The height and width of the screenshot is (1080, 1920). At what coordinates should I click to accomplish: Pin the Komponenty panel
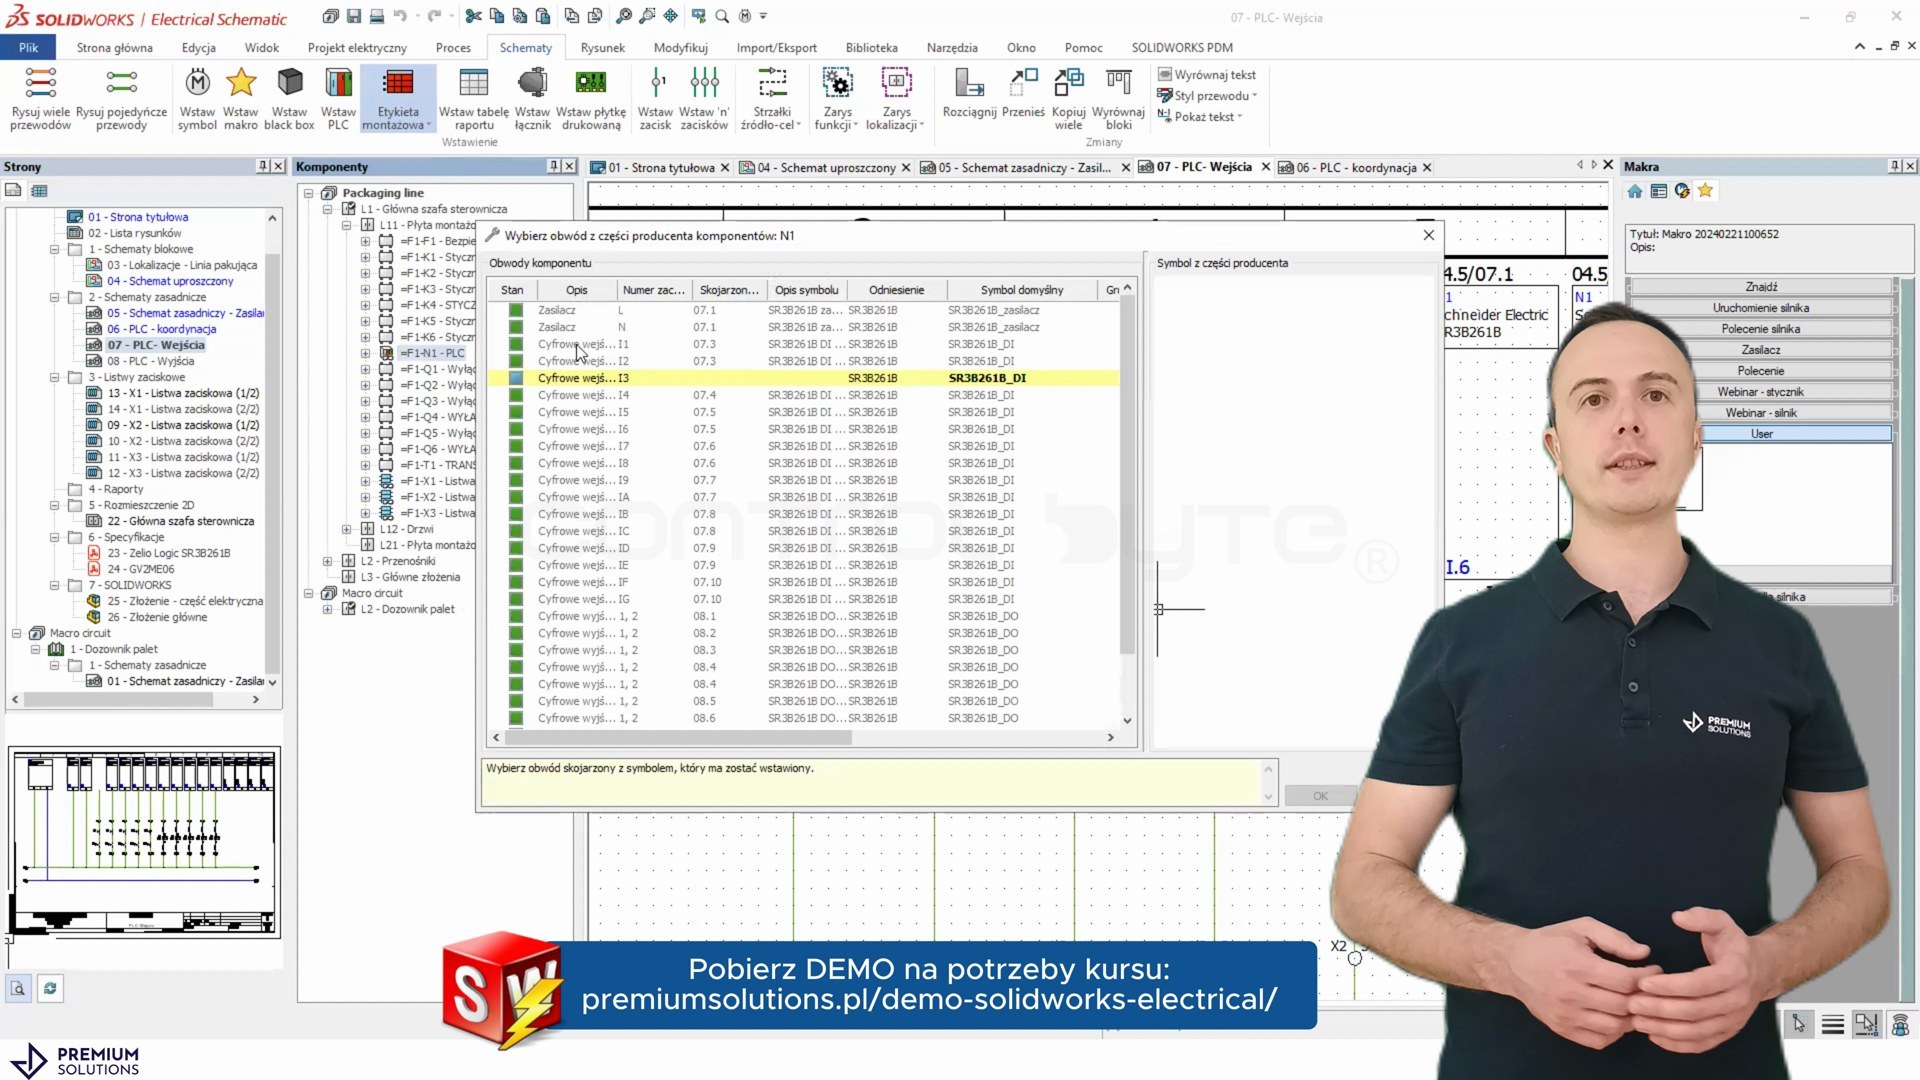pyautogui.click(x=554, y=166)
